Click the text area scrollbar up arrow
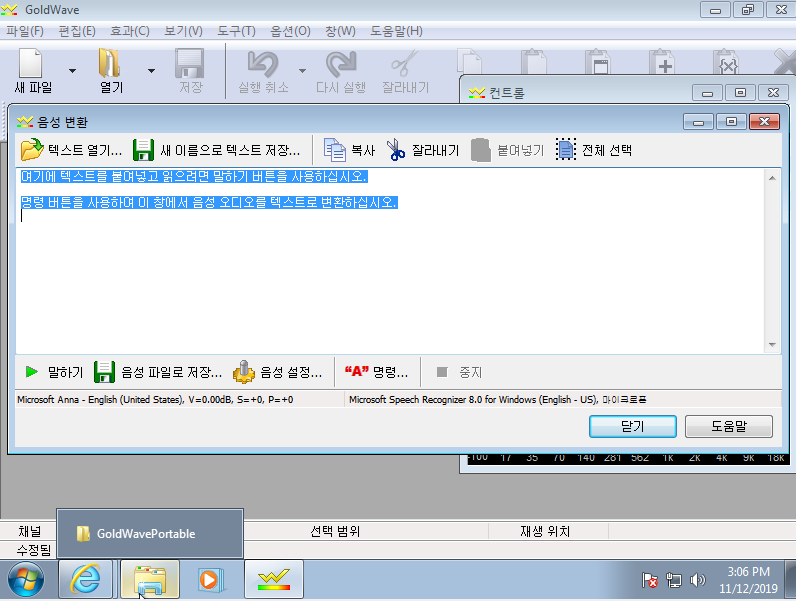 click(x=772, y=178)
